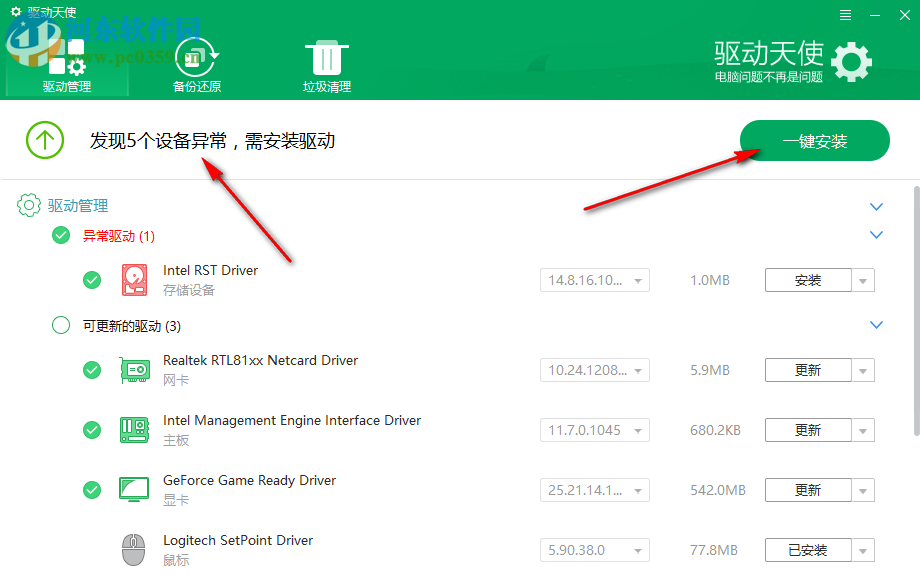Image resolution: width=920 pixels, height=580 pixels.
Task: Click the 驱动天使 gear logo
Action: coord(851,61)
